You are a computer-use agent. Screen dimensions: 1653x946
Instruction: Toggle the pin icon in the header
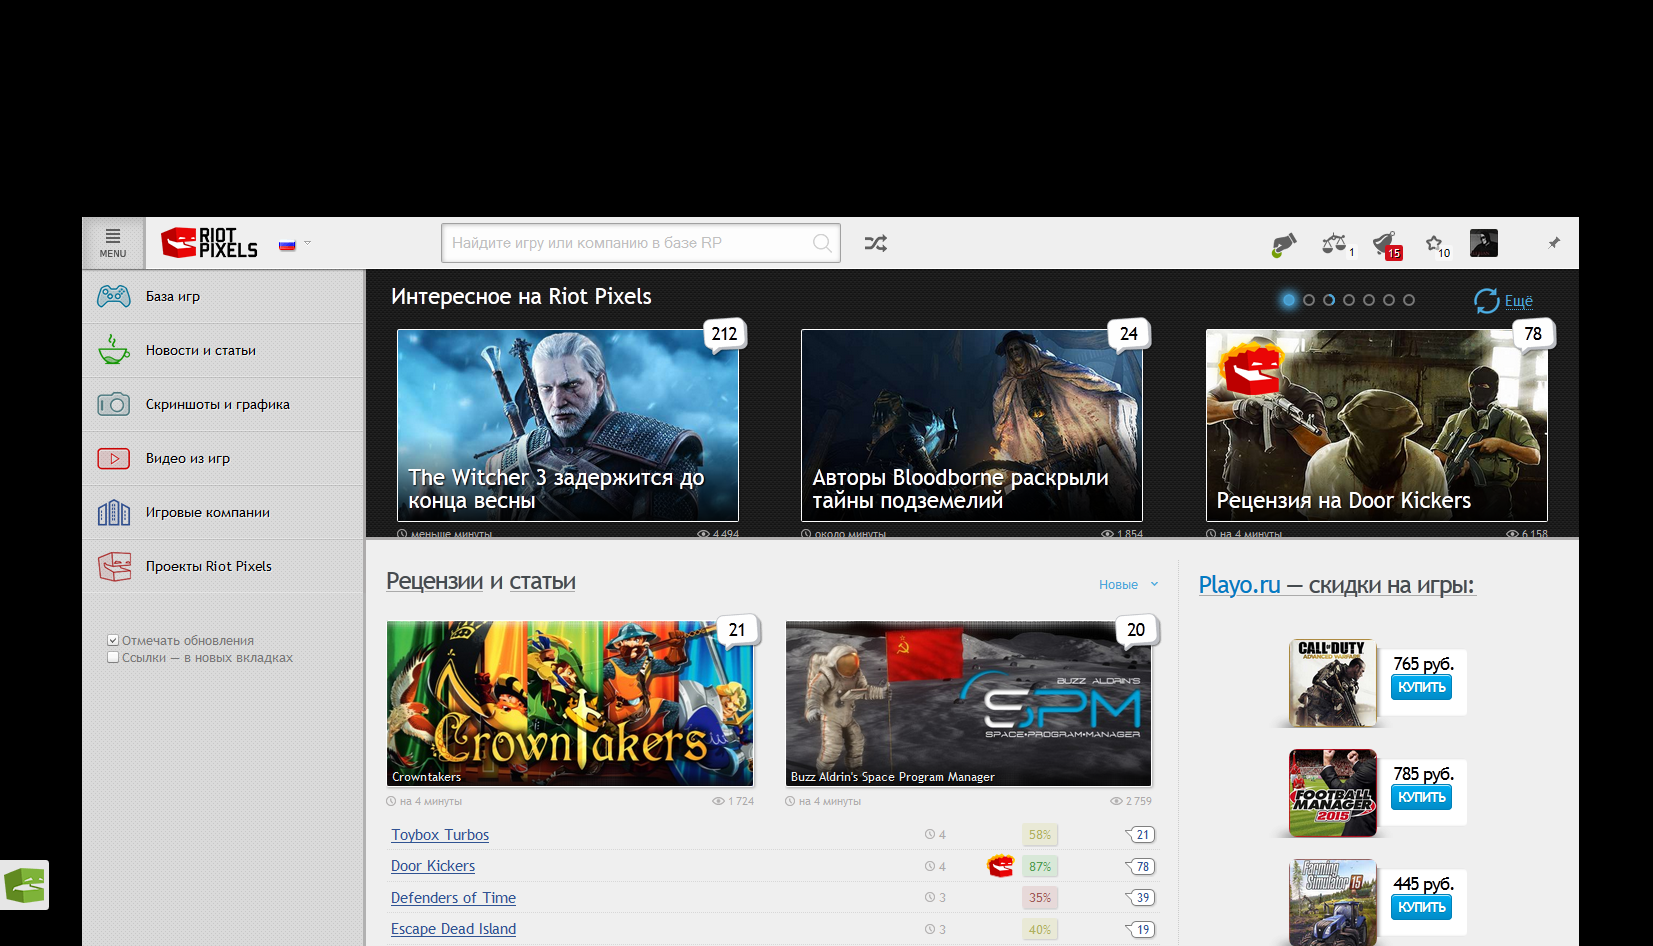point(1554,243)
